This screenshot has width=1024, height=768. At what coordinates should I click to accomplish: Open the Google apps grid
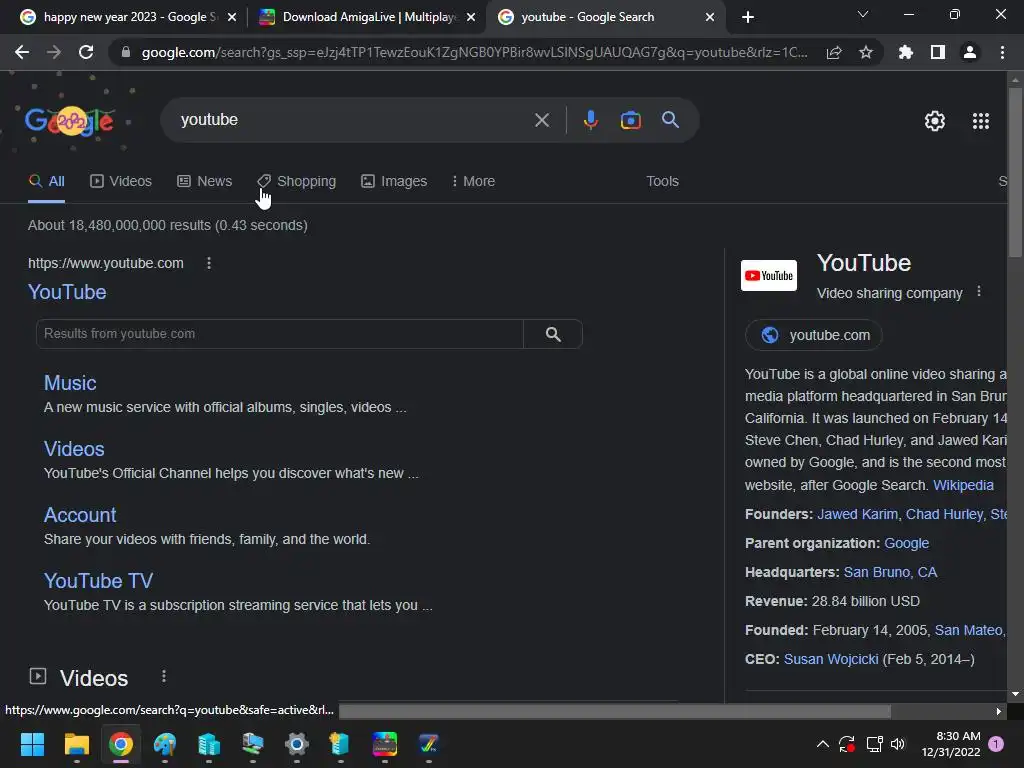(981, 121)
